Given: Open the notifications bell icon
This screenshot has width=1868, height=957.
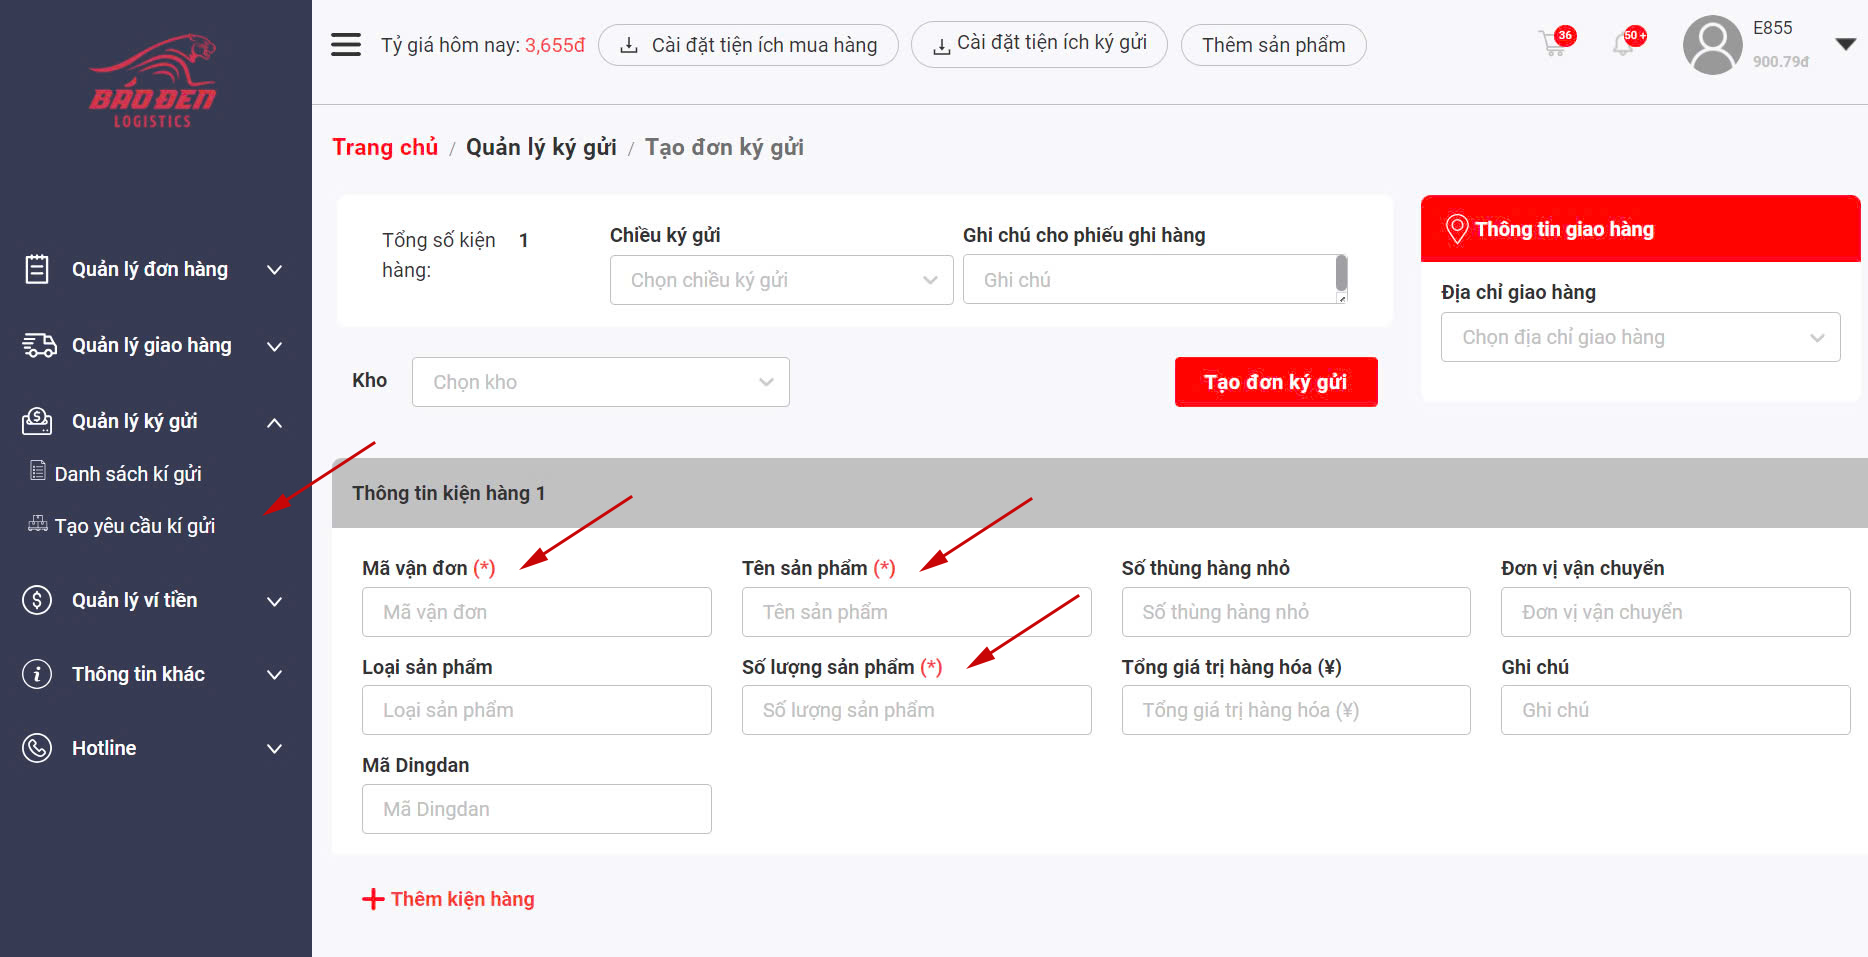Looking at the screenshot, I should (1624, 44).
